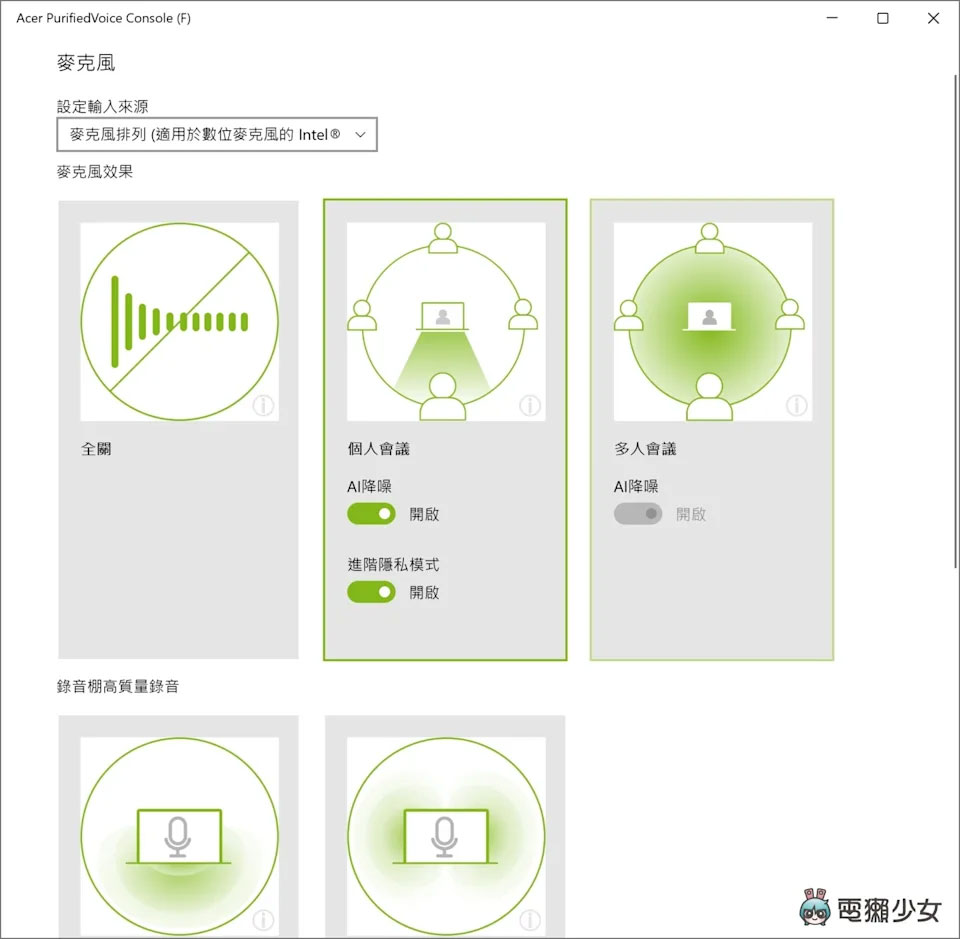960x939 pixels.
Task: Select the 多人會議 multi-person meeting icon
Action: pos(711,321)
